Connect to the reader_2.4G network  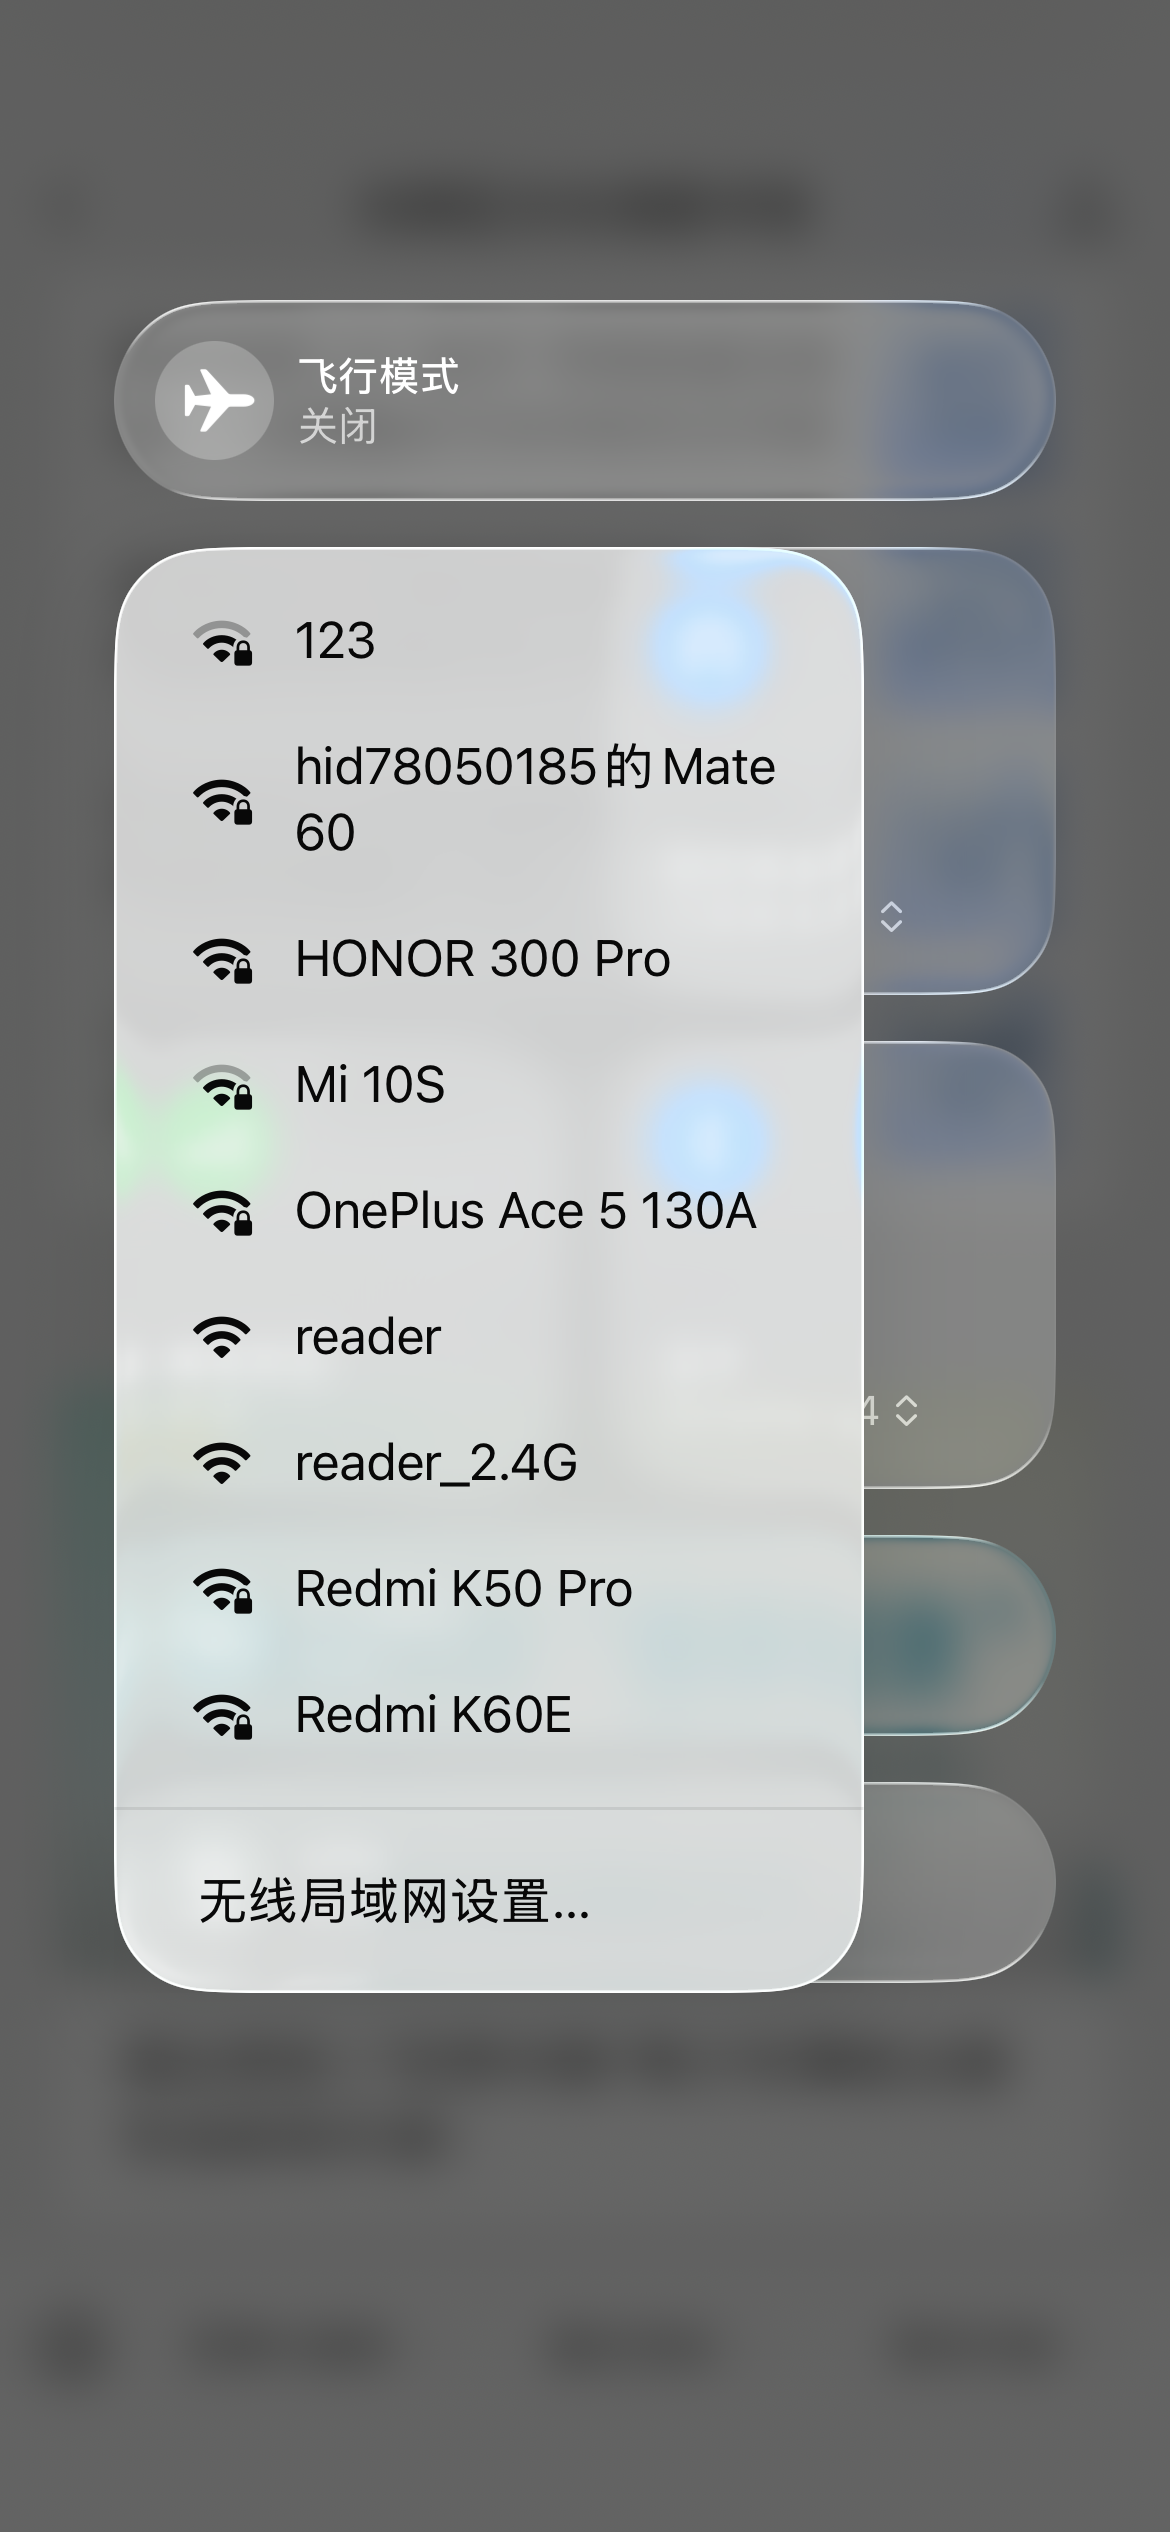point(489,1463)
